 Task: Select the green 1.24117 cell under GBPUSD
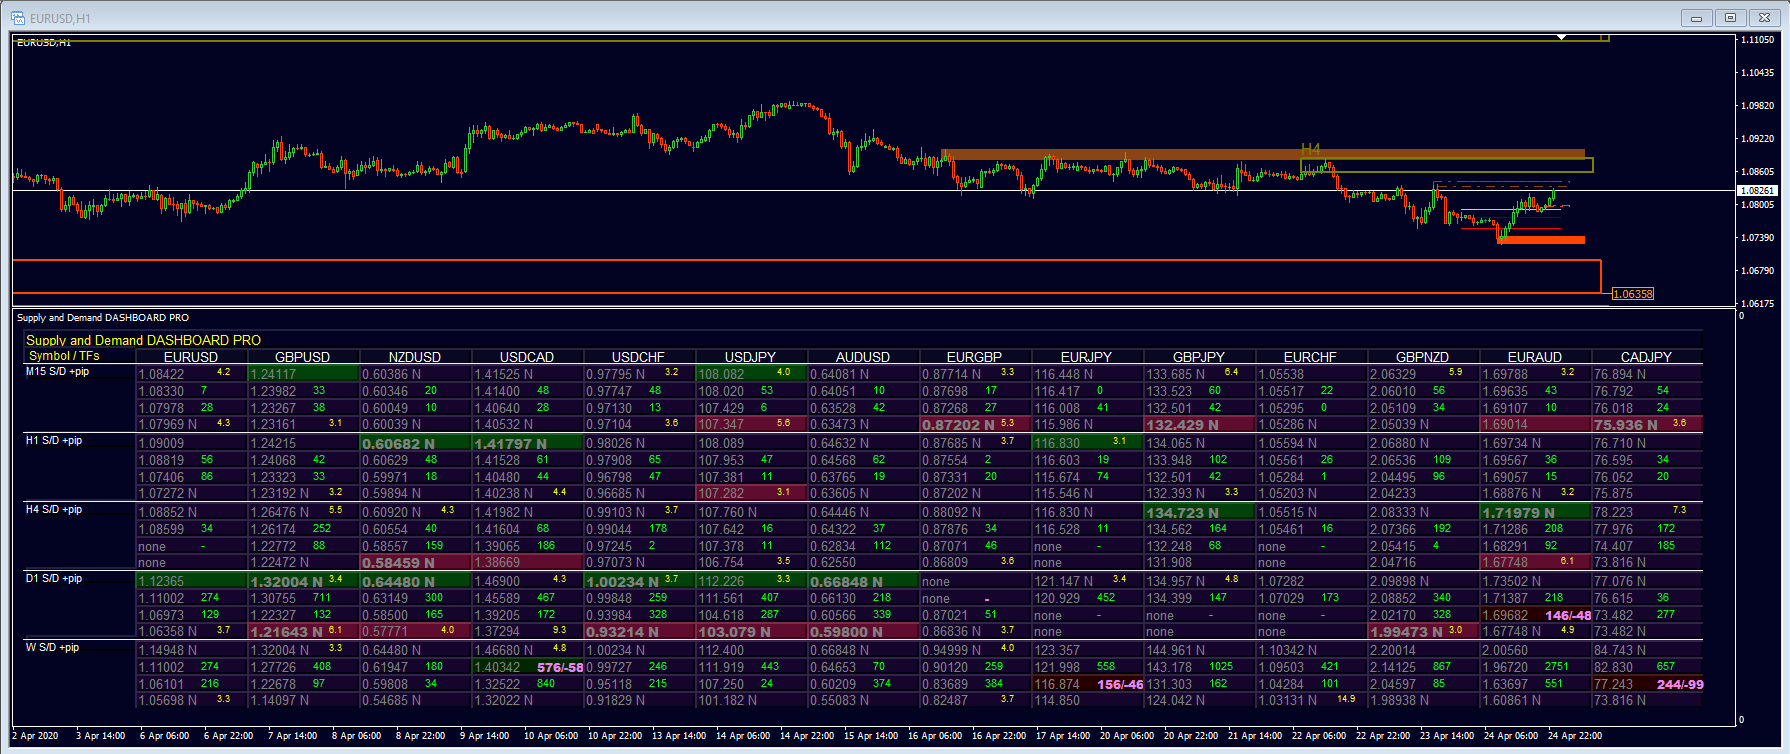[303, 374]
